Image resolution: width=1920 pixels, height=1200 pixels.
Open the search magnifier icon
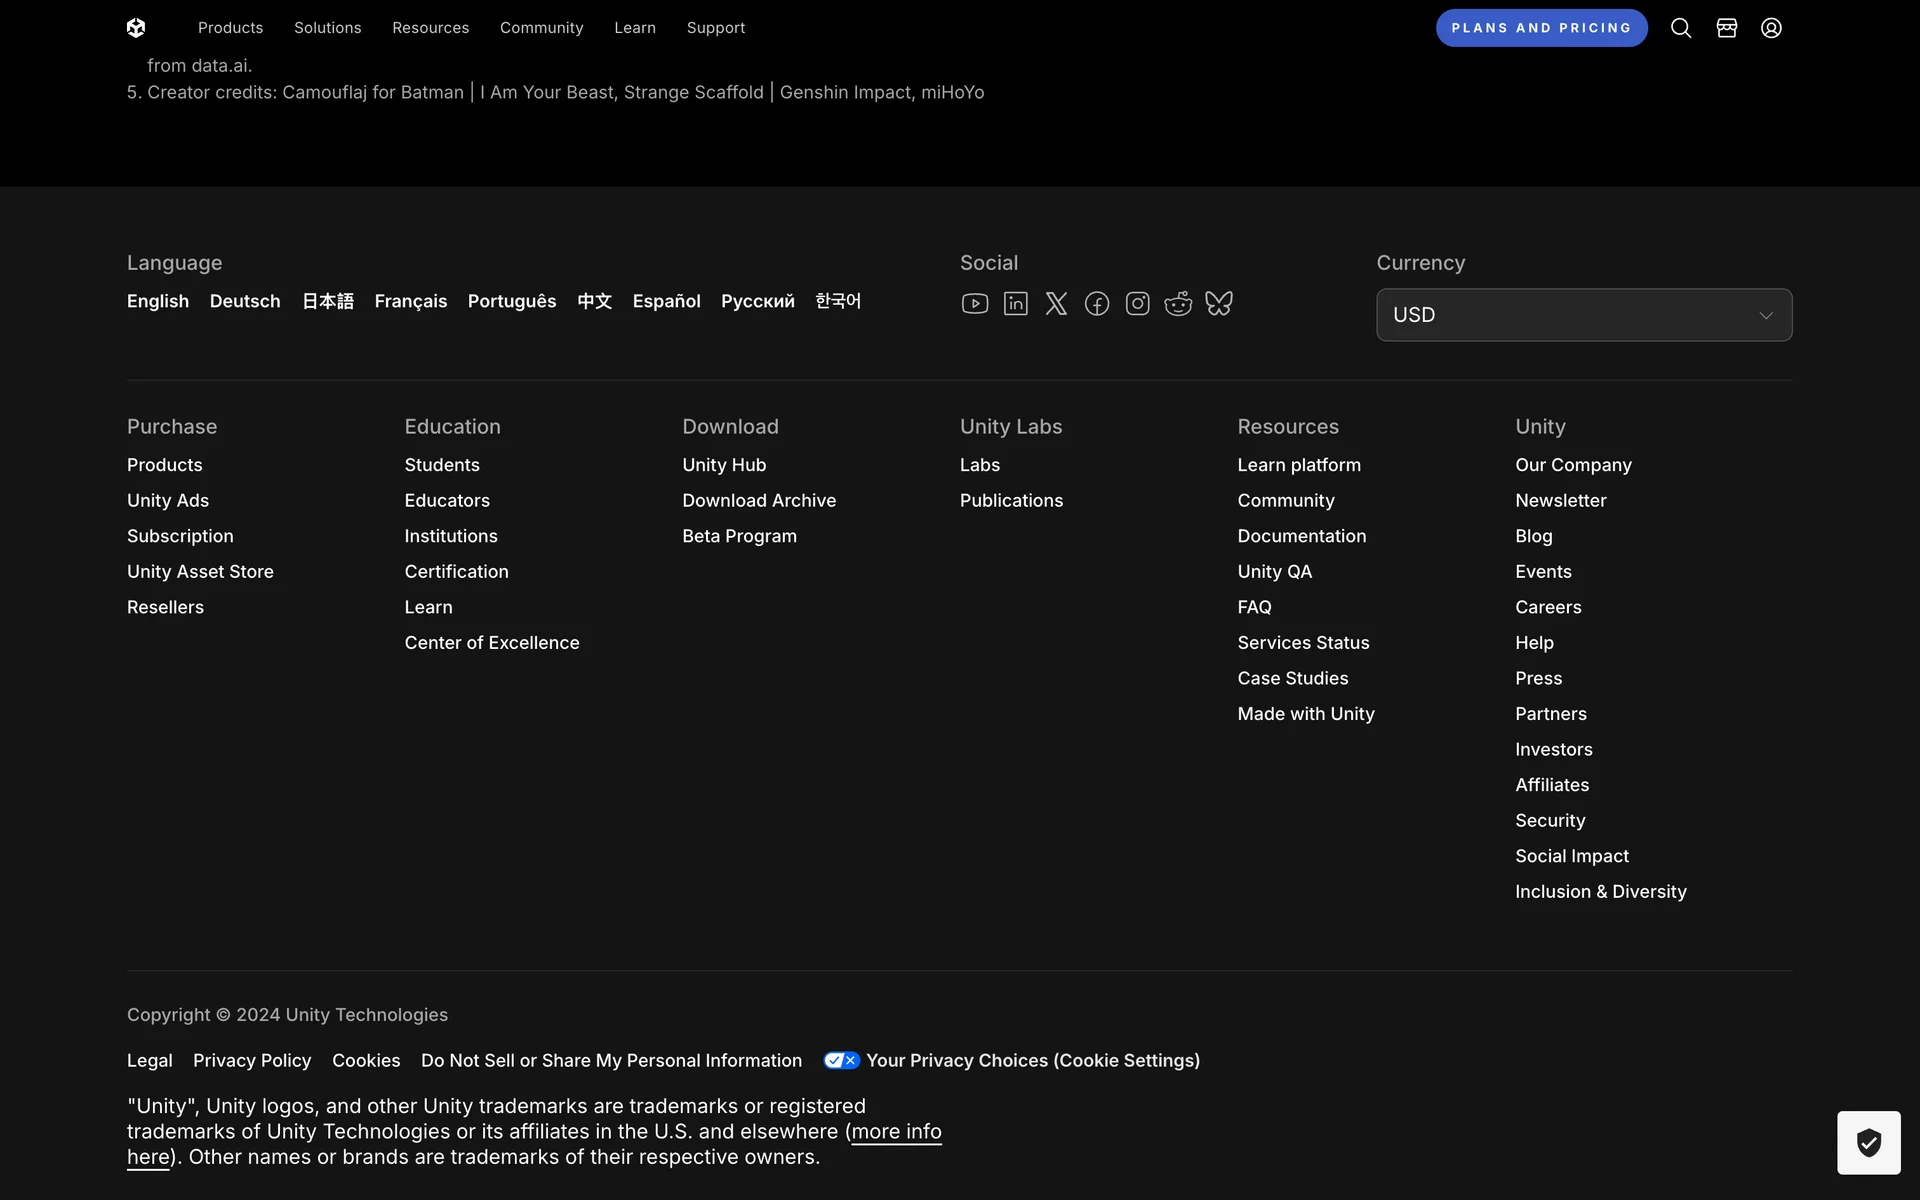click(x=1681, y=28)
